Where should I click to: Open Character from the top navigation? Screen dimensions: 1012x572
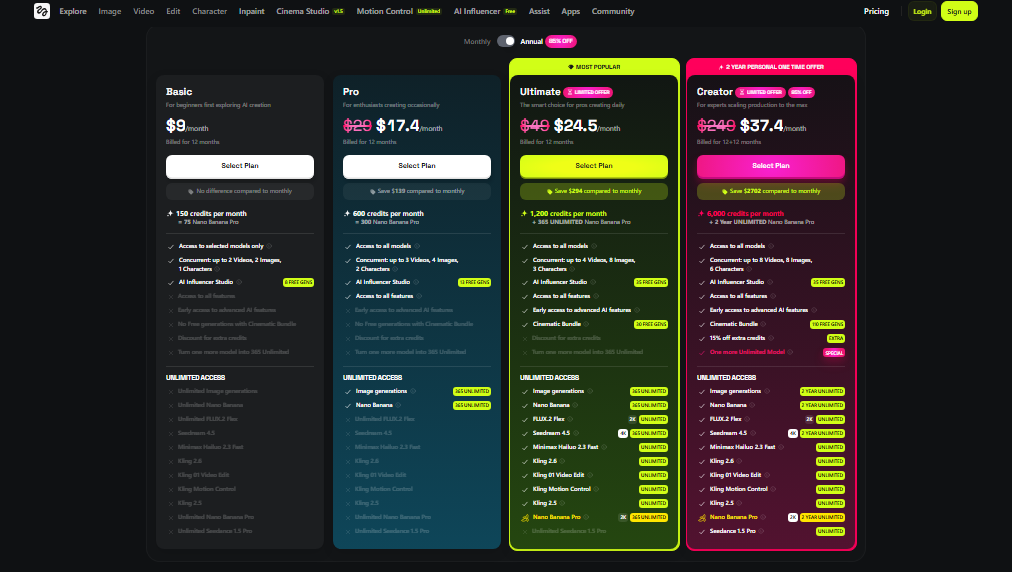(210, 11)
